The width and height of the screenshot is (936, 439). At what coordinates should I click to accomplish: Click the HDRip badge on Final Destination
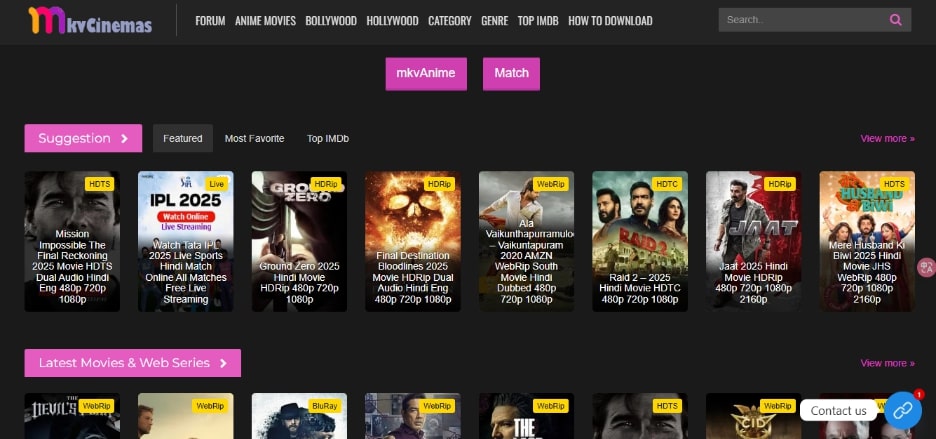[x=439, y=184]
